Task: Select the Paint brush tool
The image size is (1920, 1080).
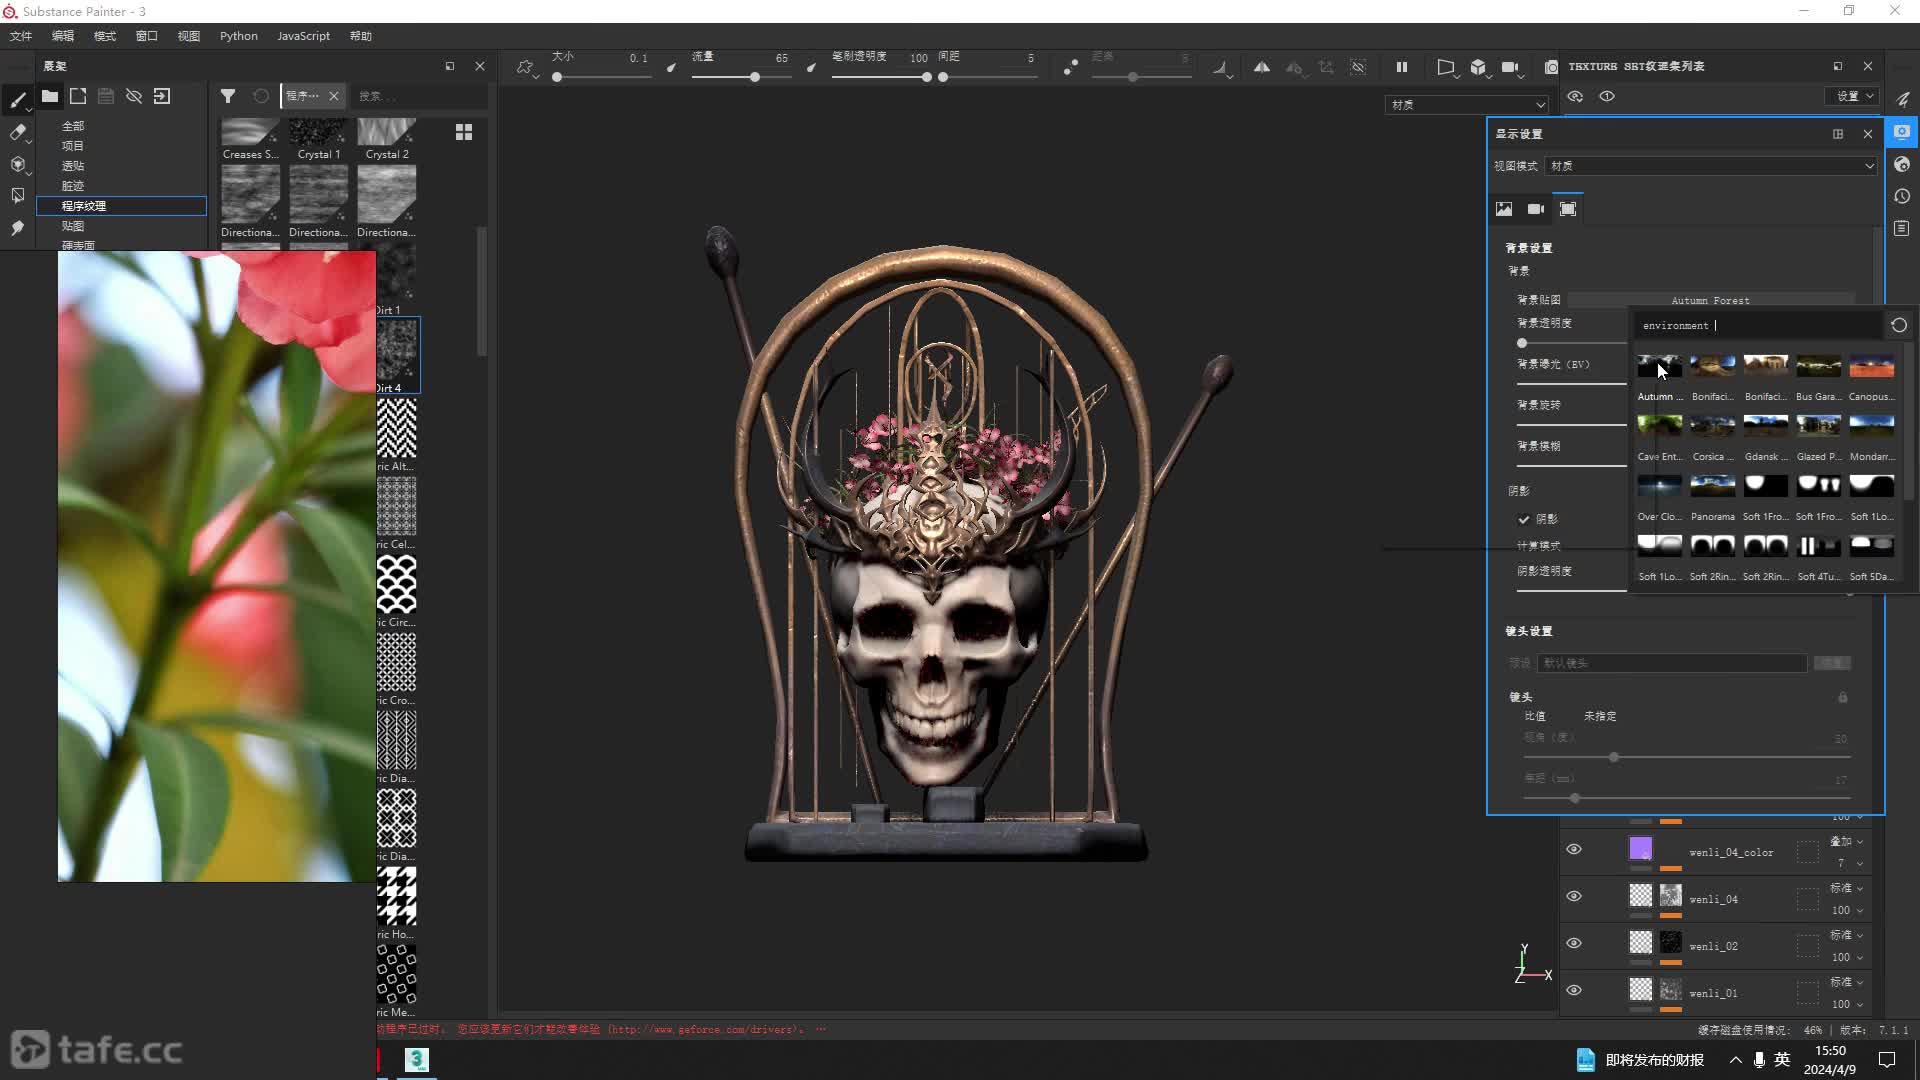Action: click(x=17, y=99)
